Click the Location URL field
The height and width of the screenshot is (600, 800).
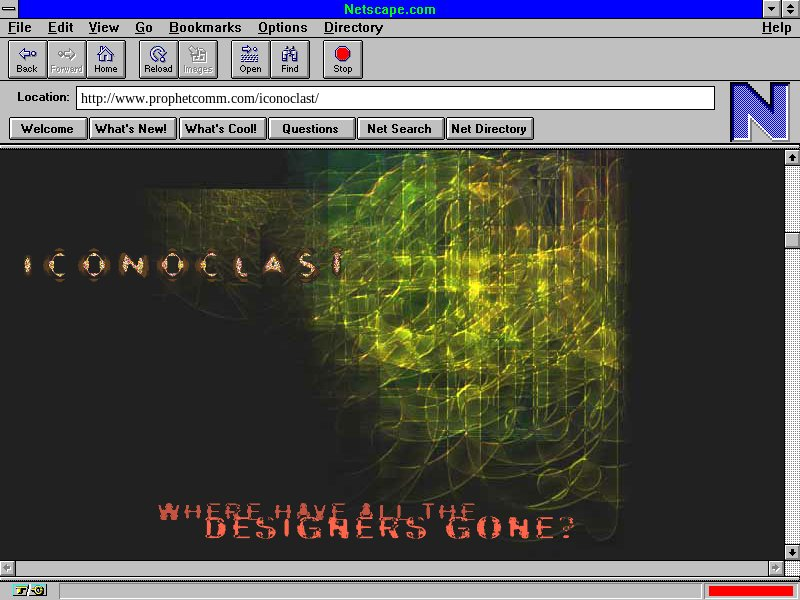(395, 98)
